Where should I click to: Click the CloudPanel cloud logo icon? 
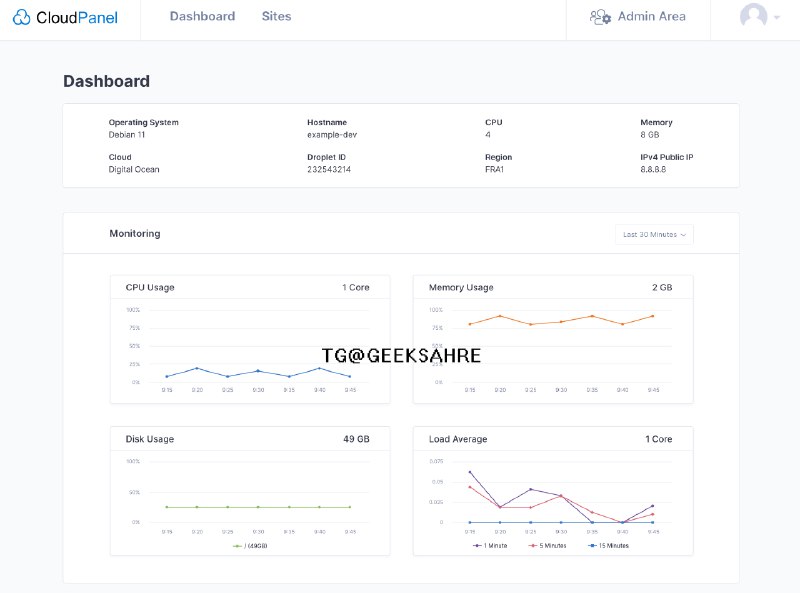coord(22,17)
